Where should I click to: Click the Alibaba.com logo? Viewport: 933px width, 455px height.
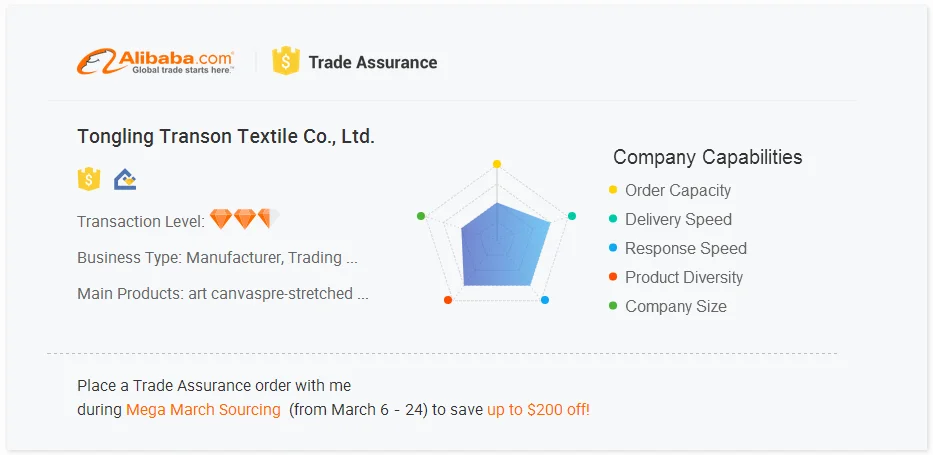click(155, 62)
